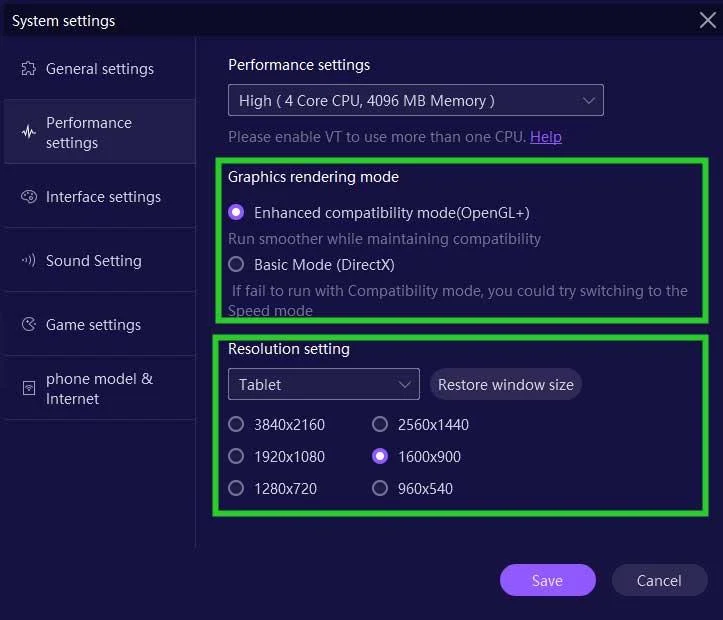Click the Help link for VT
The height and width of the screenshot is (620, 723).
tap(545, 136)
